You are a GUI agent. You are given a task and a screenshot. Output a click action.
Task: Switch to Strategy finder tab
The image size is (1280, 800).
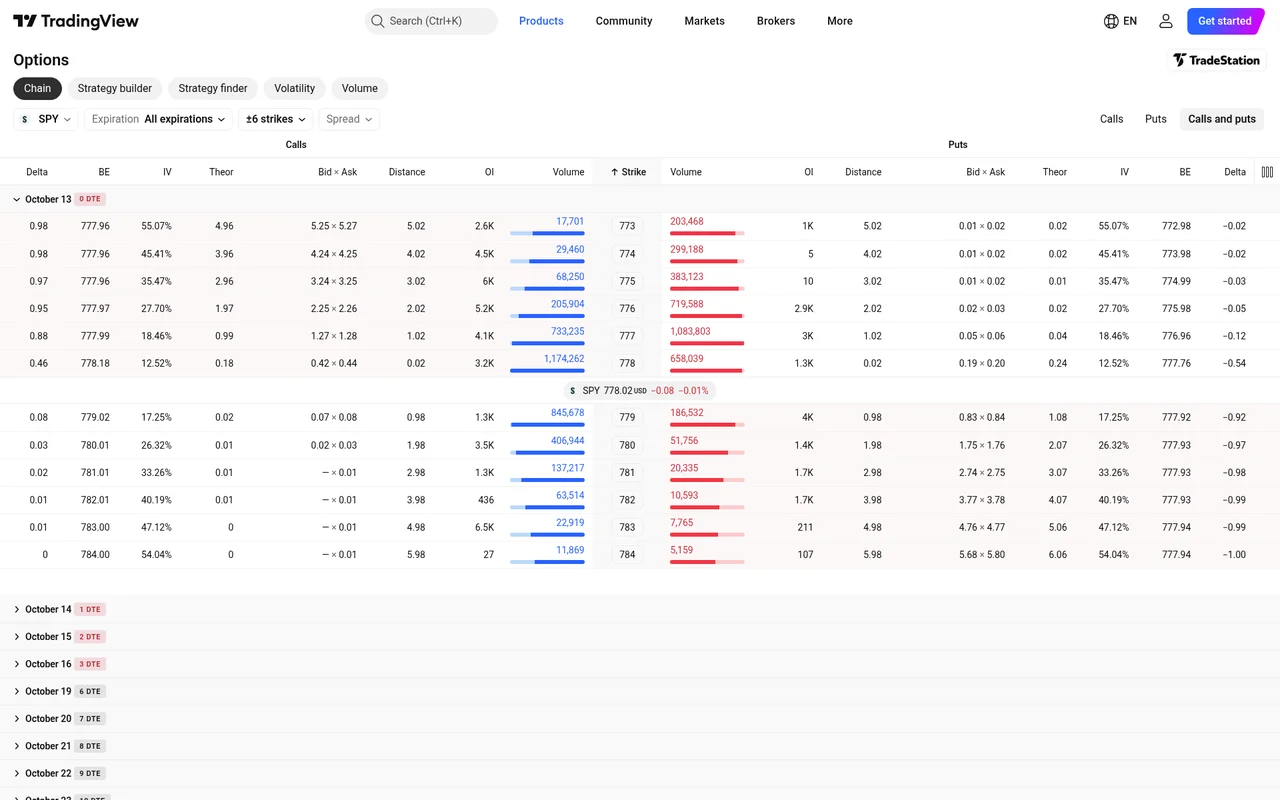[x=213, y=88]
